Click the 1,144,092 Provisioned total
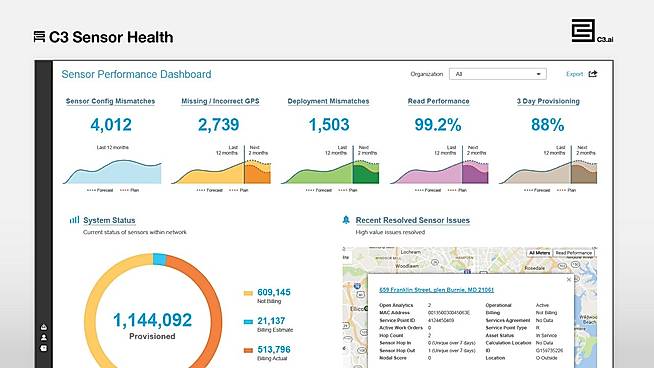654x368 pixels. click(x=152, y=320)
